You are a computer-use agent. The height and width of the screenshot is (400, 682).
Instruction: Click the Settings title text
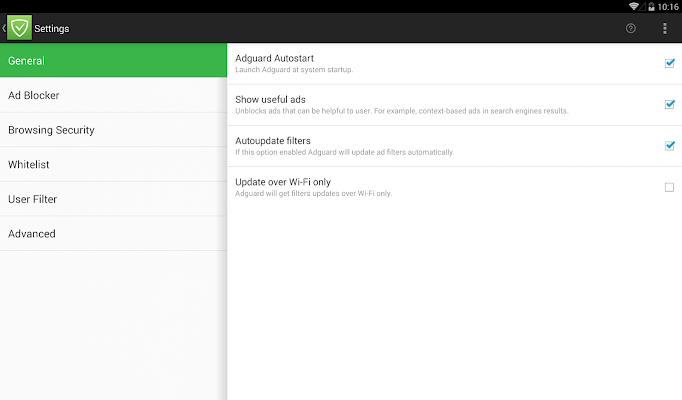(x=52, y=29)
